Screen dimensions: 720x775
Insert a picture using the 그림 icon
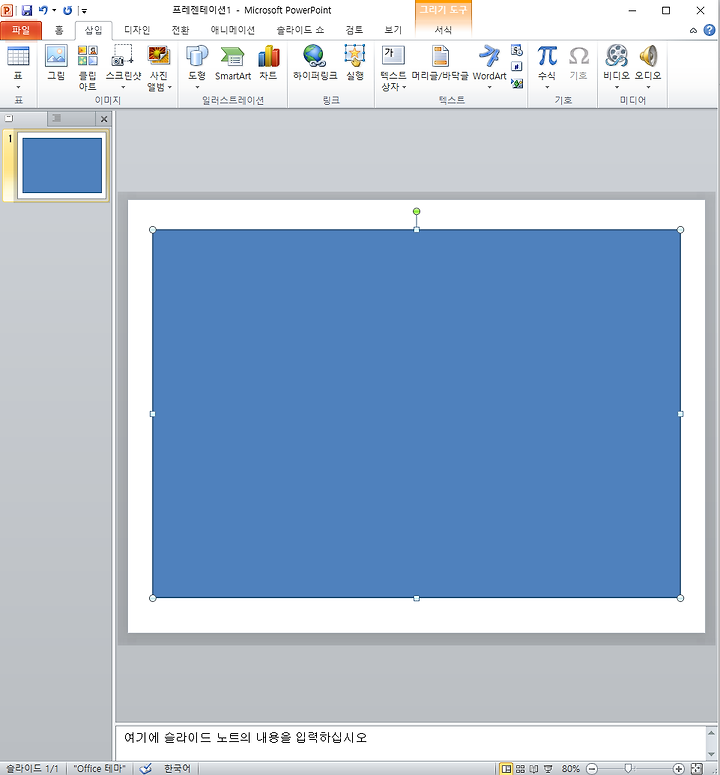56,56
